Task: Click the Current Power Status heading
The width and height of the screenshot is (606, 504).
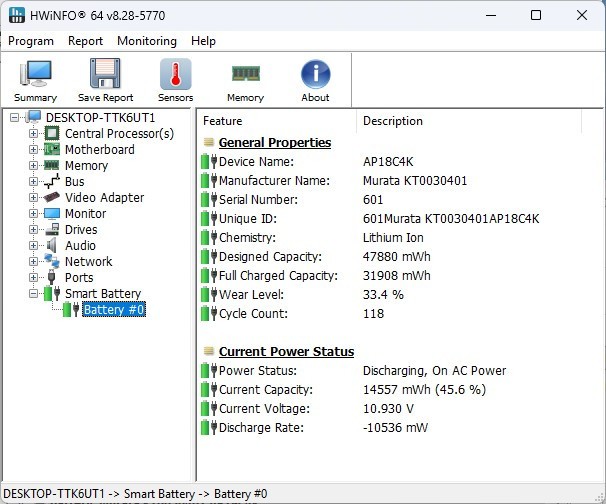Action: [286, 351]
